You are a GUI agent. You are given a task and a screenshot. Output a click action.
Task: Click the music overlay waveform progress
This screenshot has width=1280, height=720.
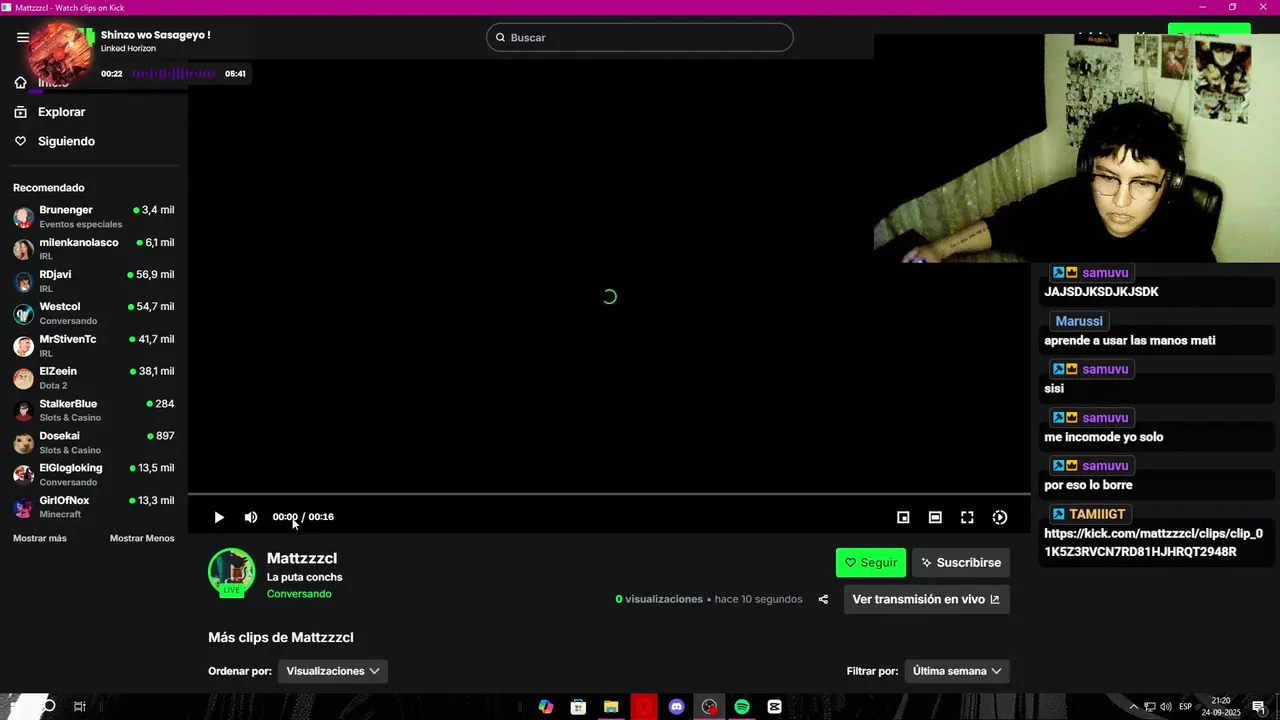(x=174, y=74)
